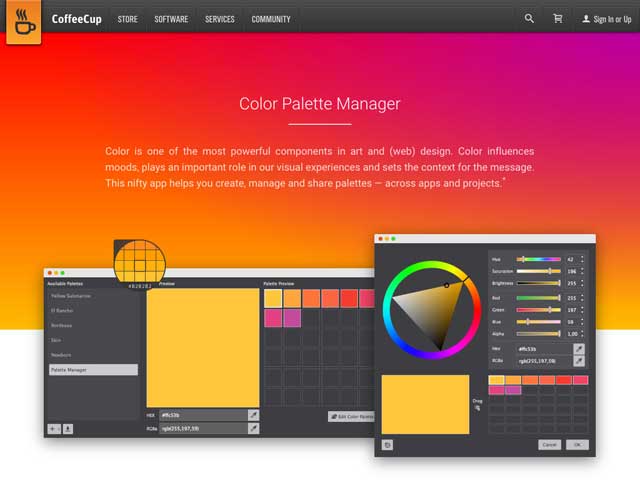
Task: Select the Palette Manager palette in the list
Action: pyautogui.click(x=93, y=370)
